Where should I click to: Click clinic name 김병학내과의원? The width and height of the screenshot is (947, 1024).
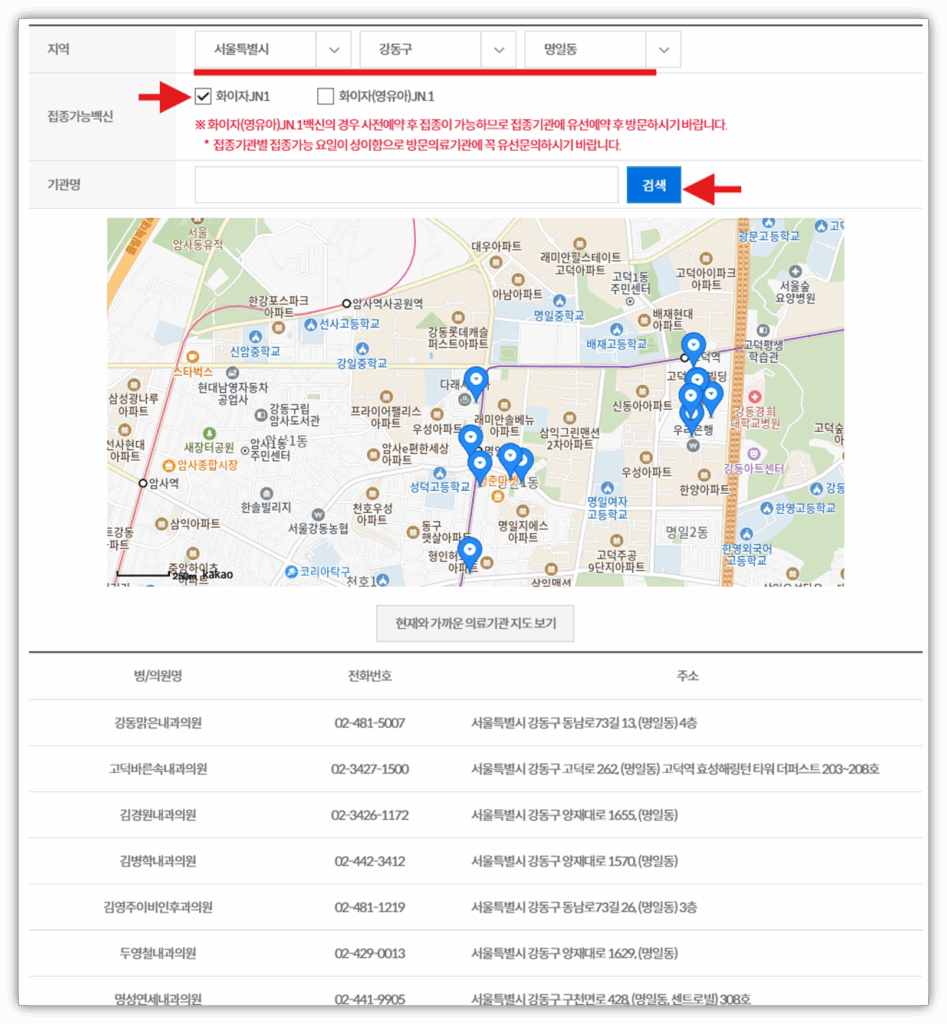coord(158,861)
